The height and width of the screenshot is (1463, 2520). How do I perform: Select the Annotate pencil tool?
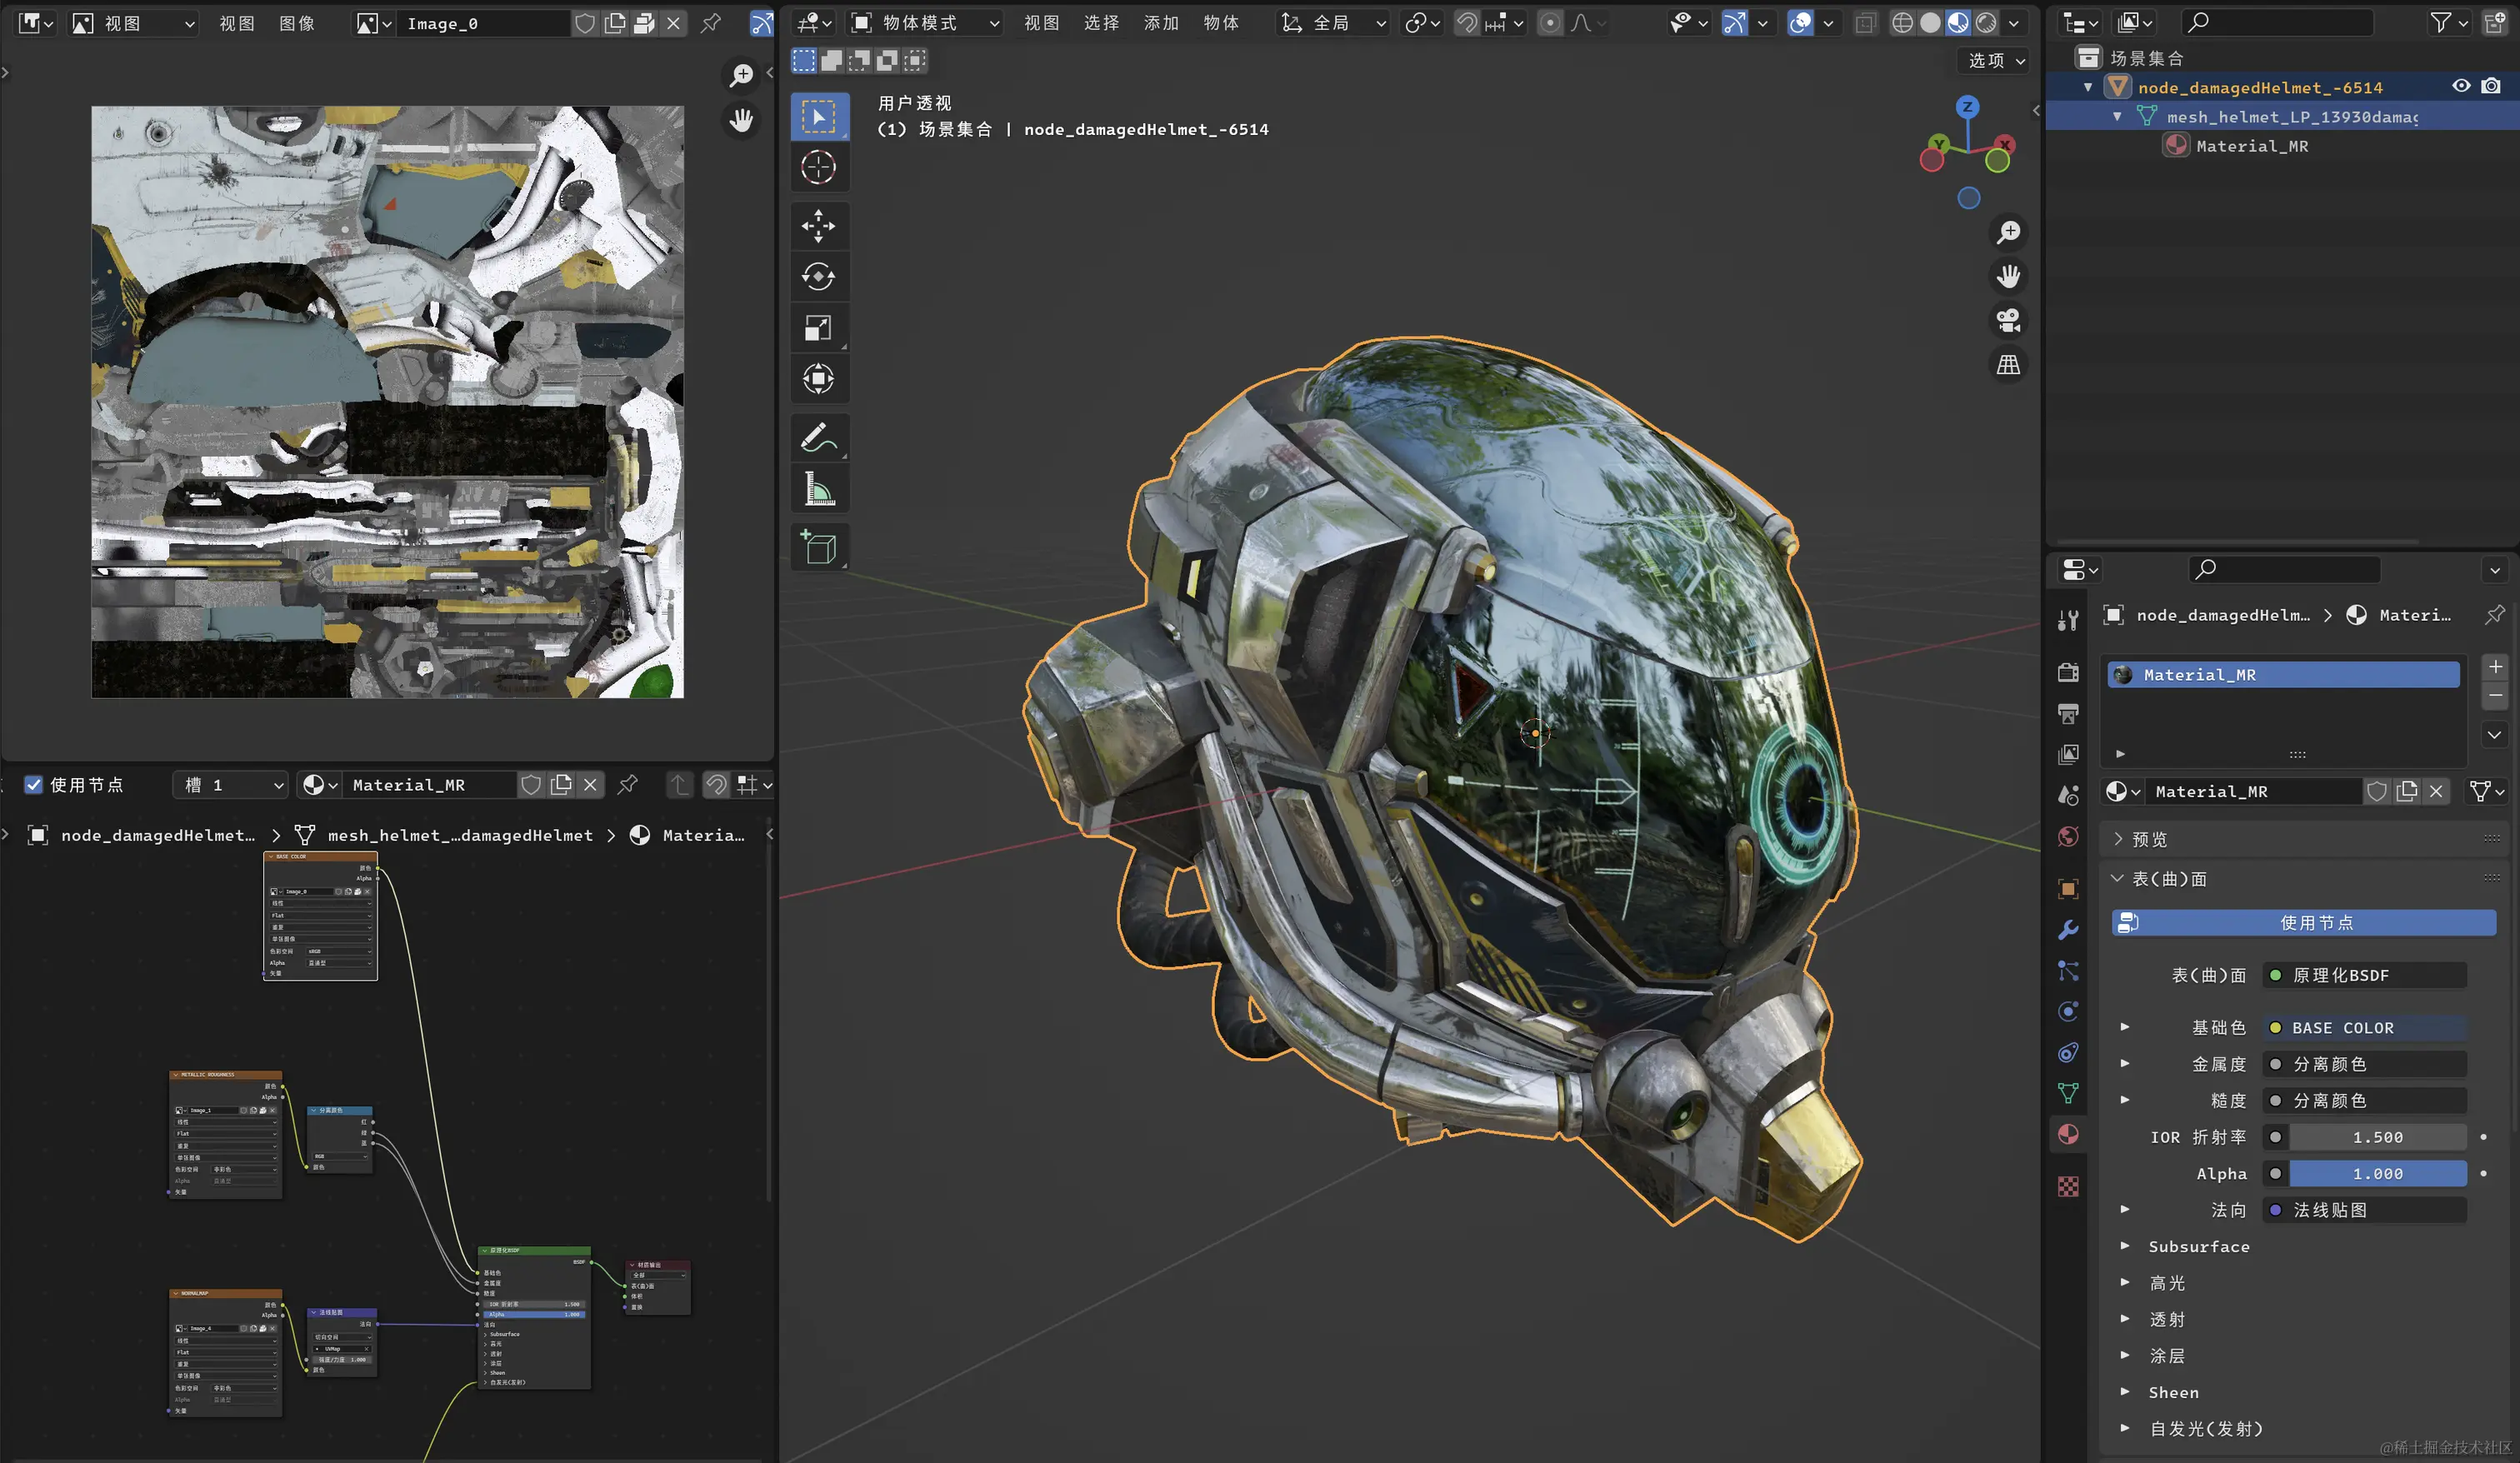pos(818,438)
